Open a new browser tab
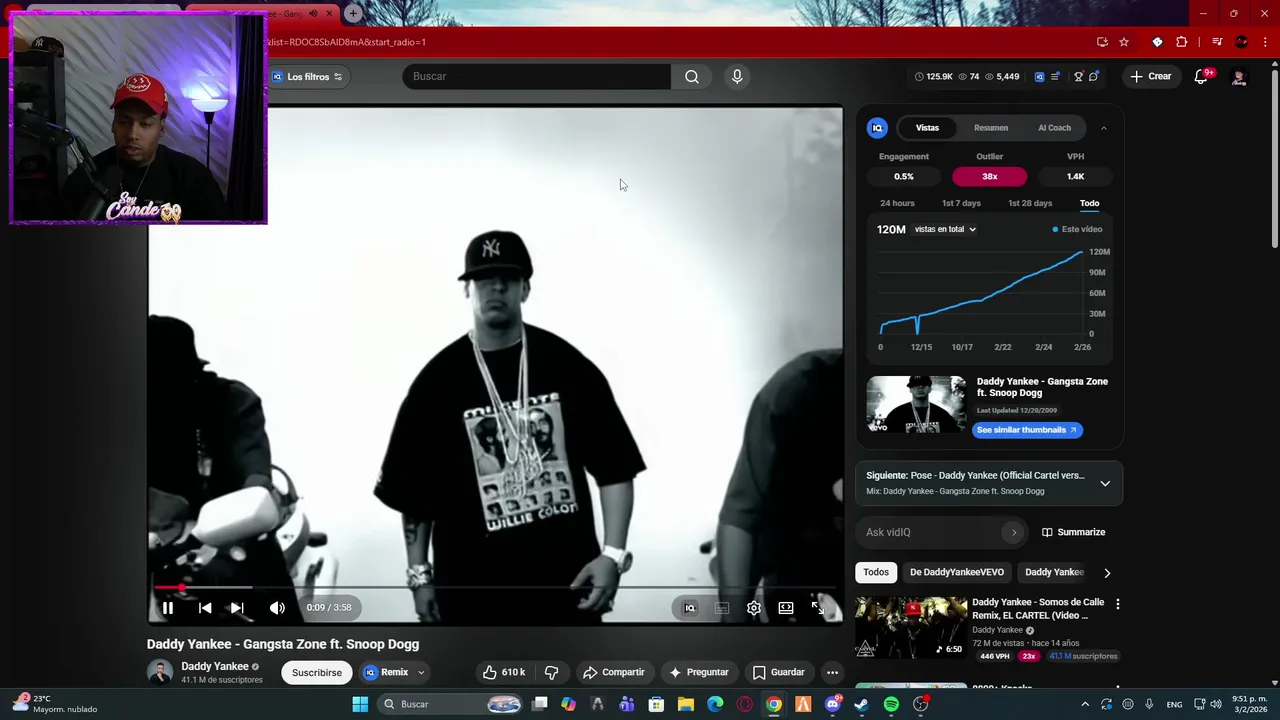Screen dimensions: 1280x720 pos(353,13)
